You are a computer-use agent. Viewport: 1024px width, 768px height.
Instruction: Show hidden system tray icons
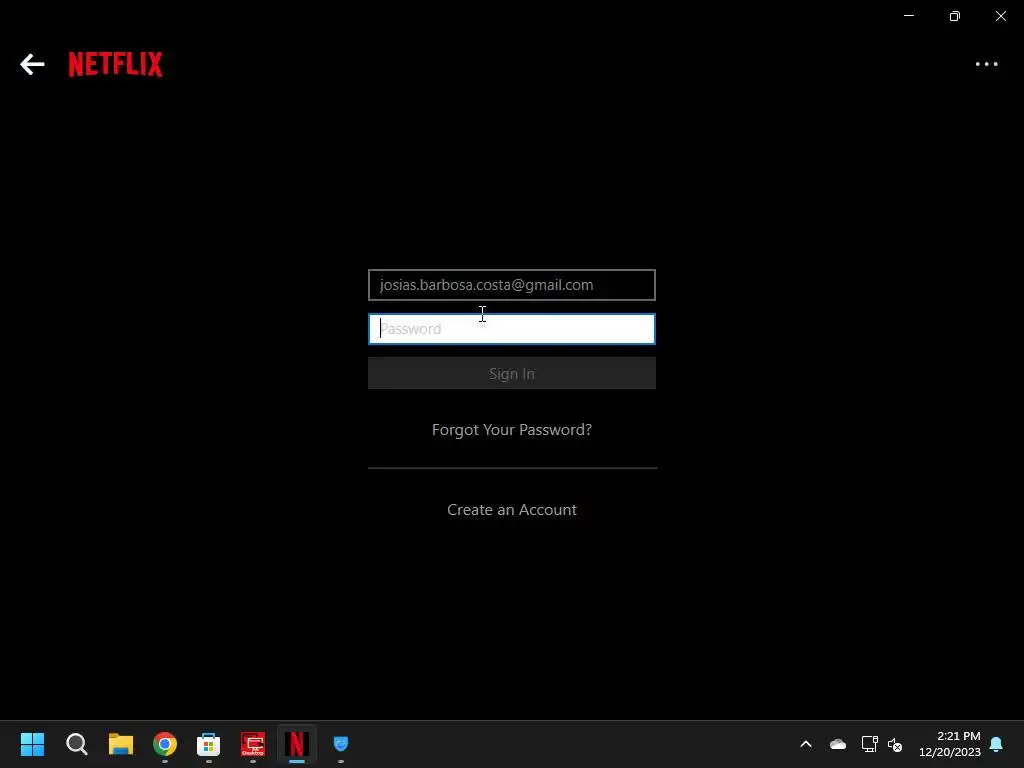coord(806,744)
